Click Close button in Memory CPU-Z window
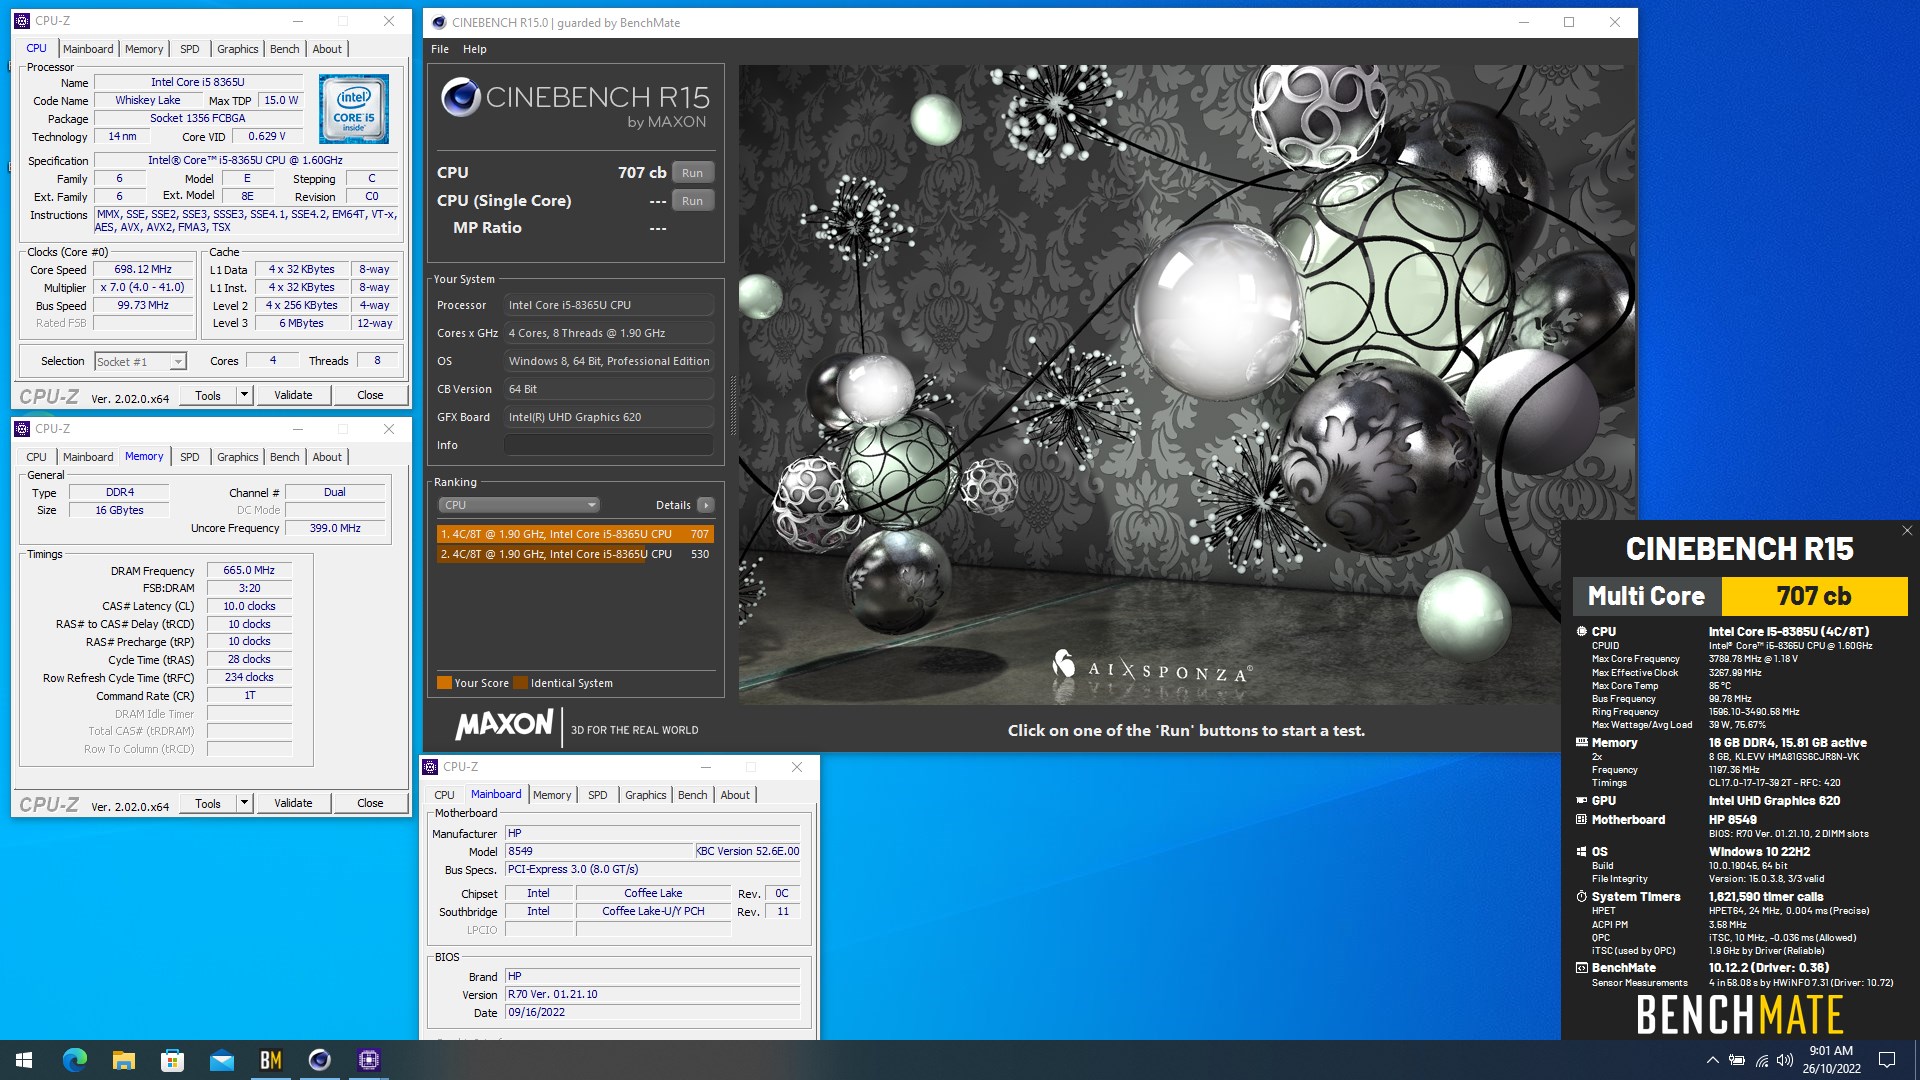Image resolution: width=1920 pixels, height=1080 pixels. (x=370, y=803)
